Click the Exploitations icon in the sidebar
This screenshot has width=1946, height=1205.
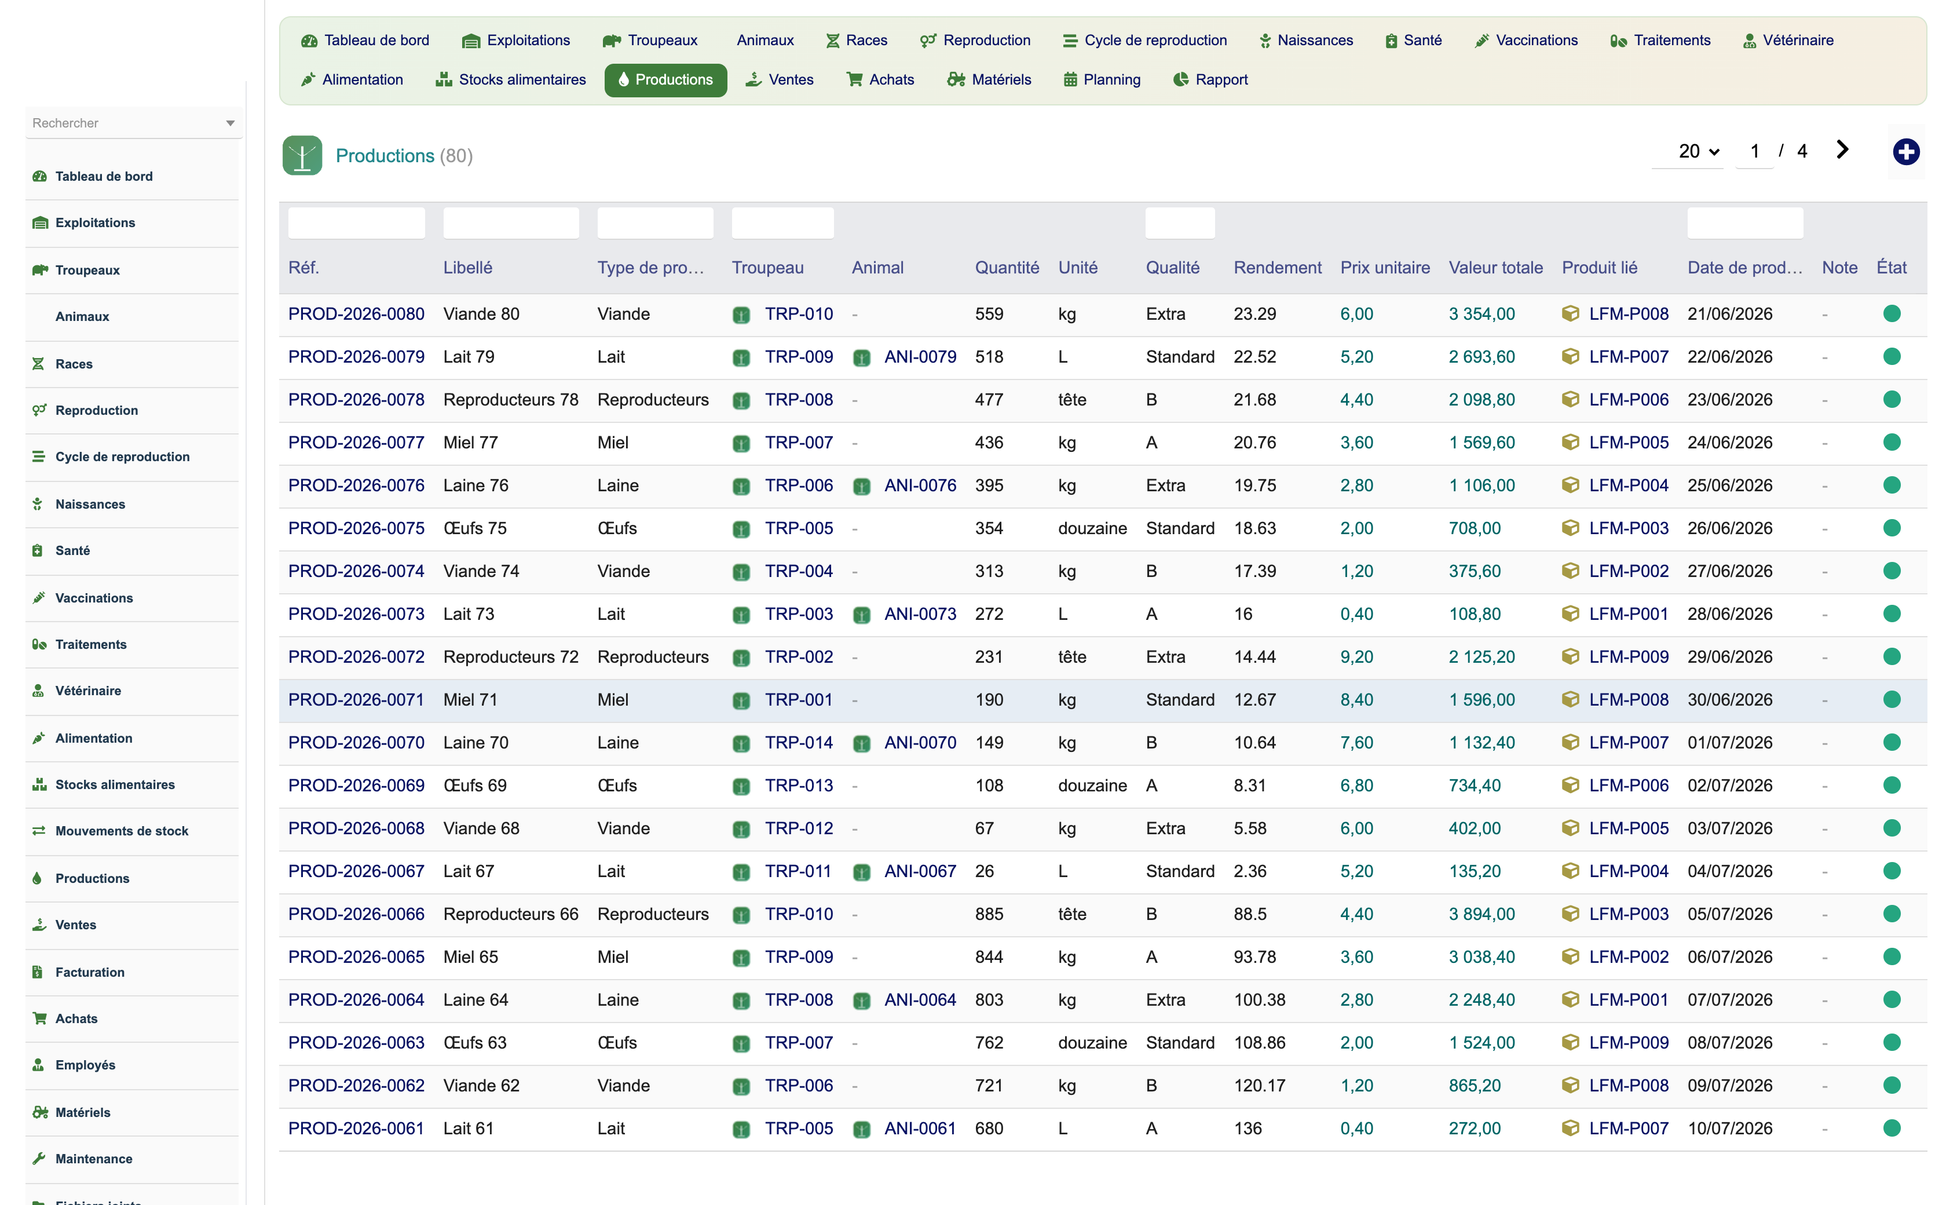pos(39,223)
